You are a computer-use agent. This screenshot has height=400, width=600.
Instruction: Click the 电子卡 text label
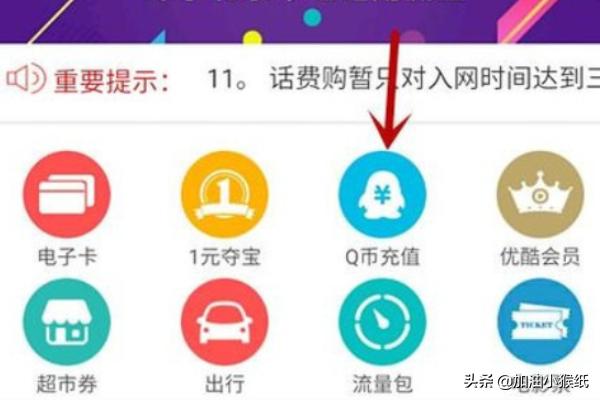click(x=67, y=256)
